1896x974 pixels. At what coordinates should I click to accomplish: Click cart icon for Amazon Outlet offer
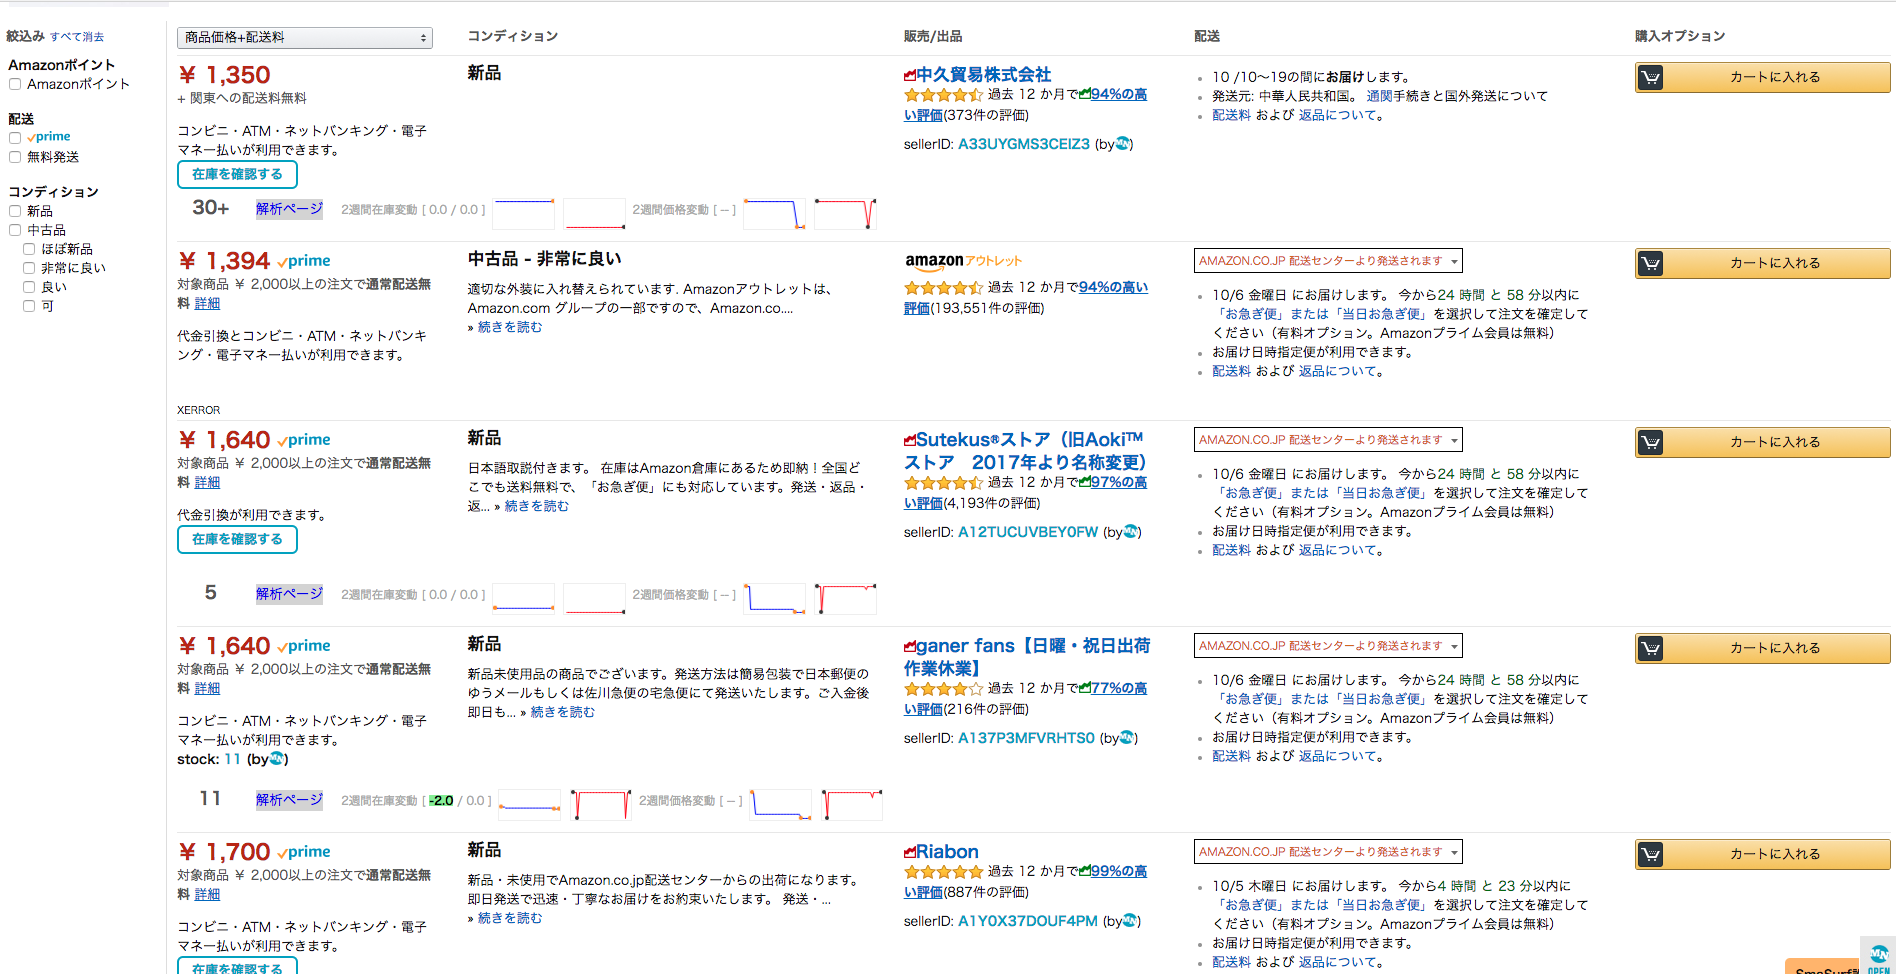click(1651, 263)
